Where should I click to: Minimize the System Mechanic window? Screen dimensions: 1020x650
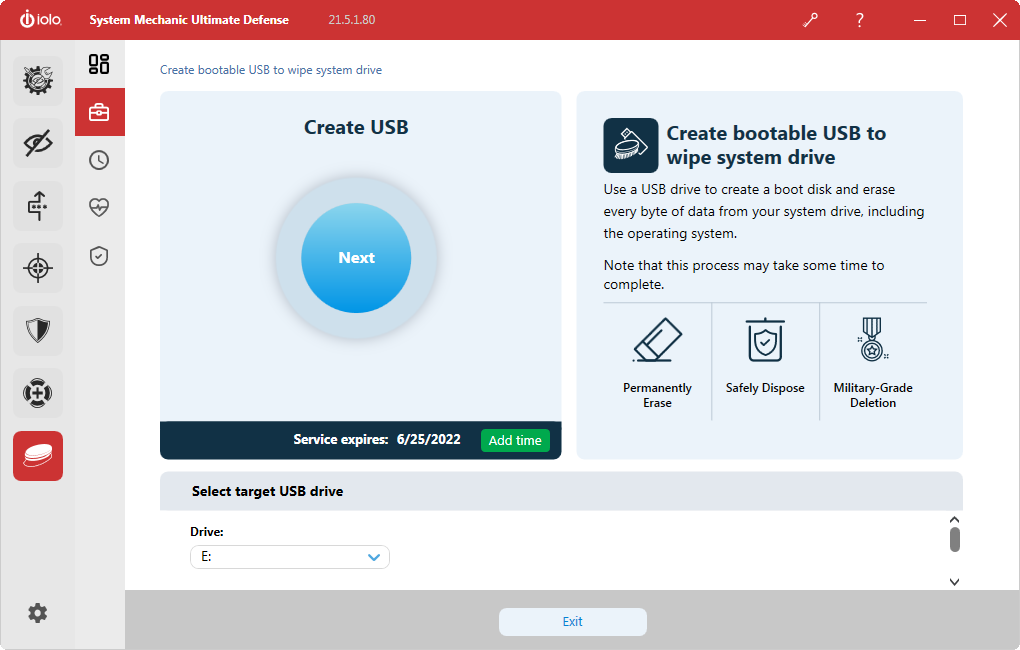[920, 20]
